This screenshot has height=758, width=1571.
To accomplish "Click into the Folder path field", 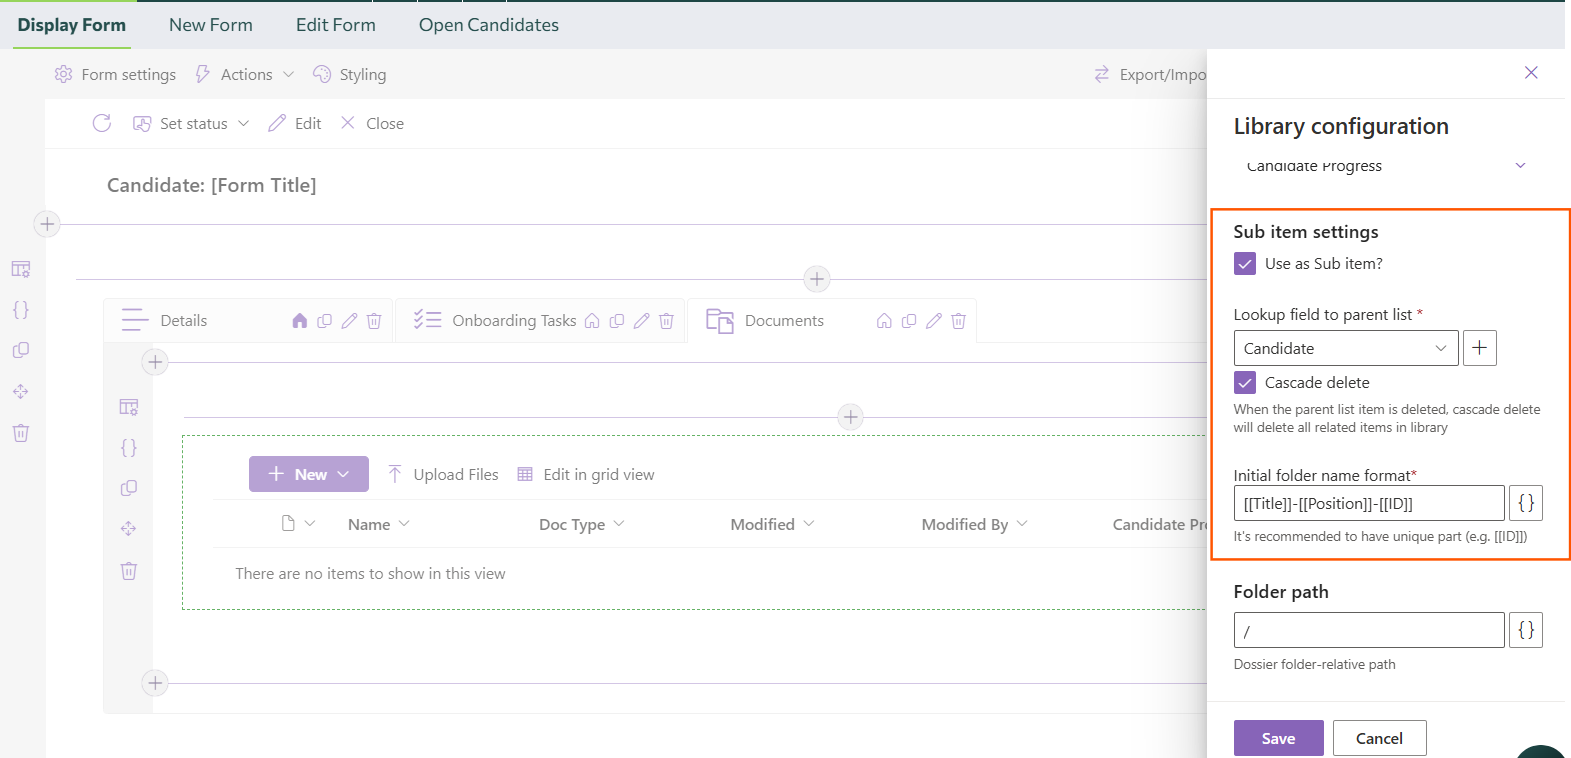I will coord(1369,630).
